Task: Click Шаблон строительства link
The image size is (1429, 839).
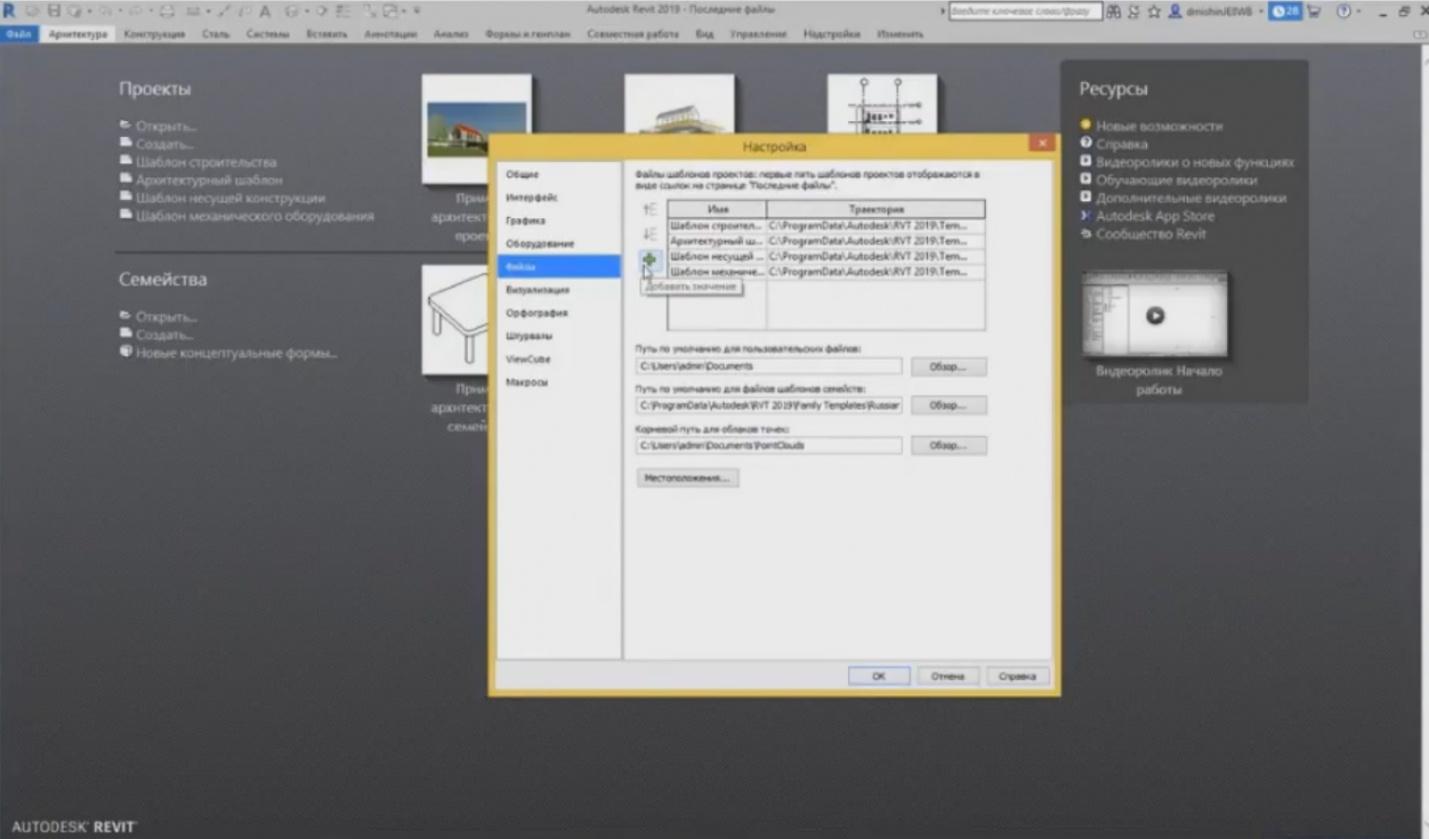Action: coord(206,162)
